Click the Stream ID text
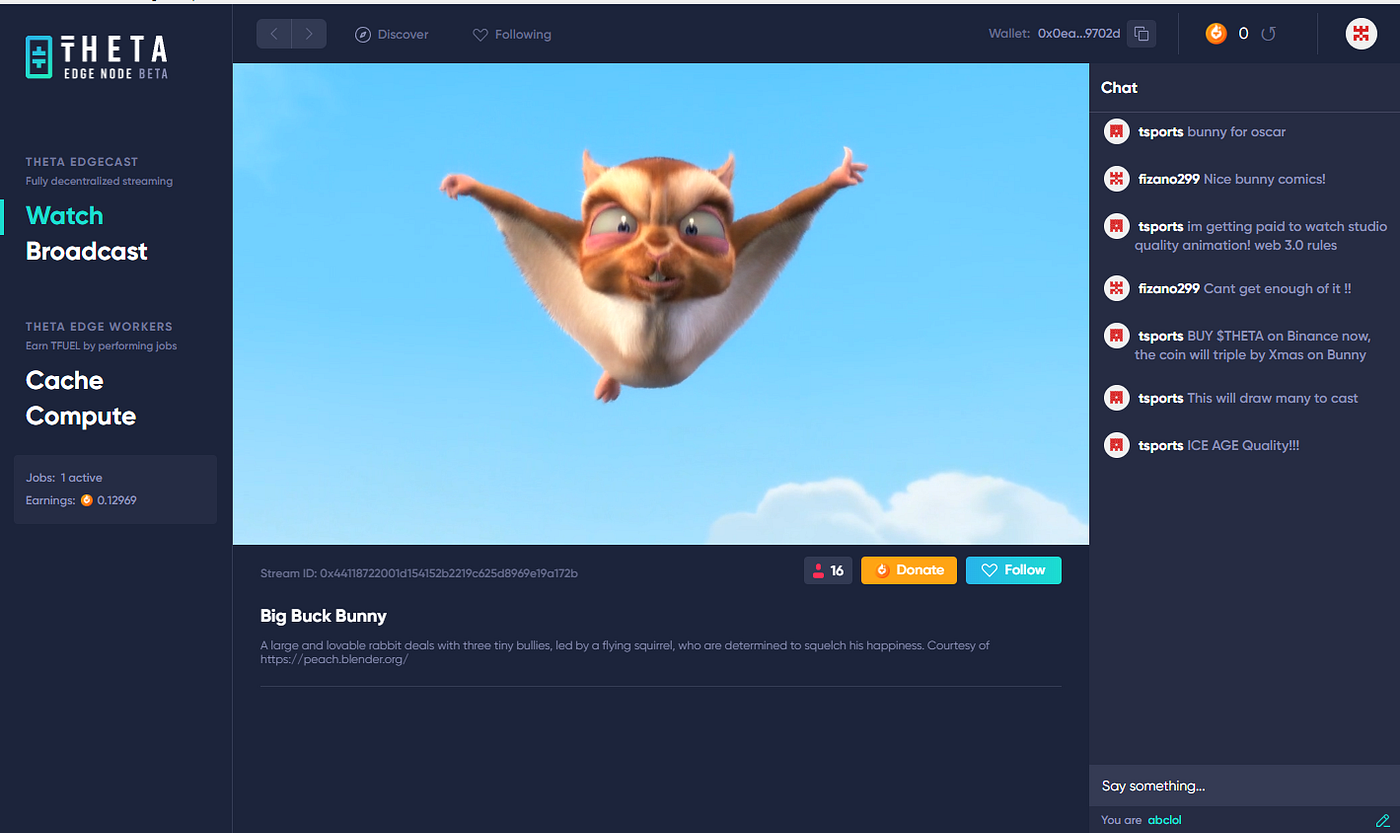1400x833 pixels. click(419, 573)
